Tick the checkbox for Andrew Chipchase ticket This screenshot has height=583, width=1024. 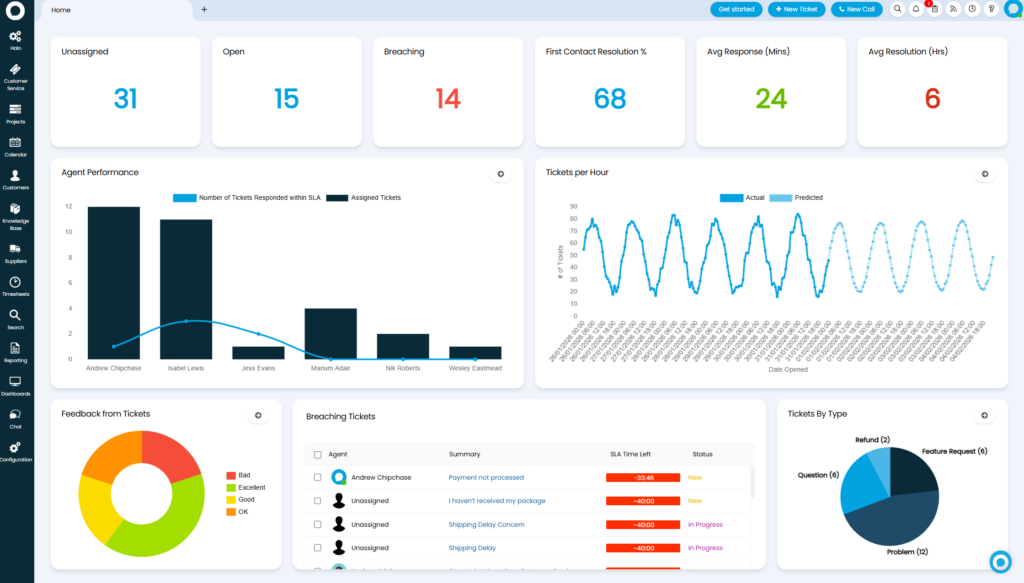(x=318, y=477)
